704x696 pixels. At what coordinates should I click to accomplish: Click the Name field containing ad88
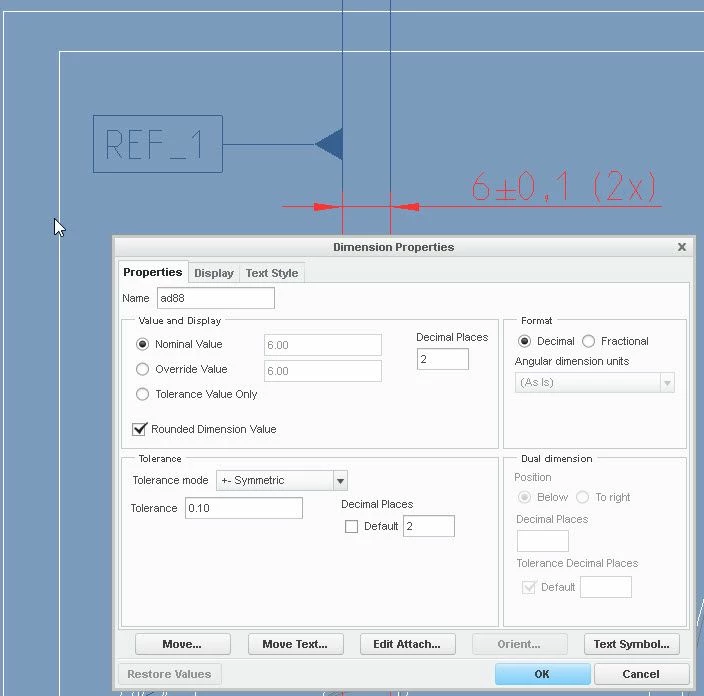click(x=216, y=298)
